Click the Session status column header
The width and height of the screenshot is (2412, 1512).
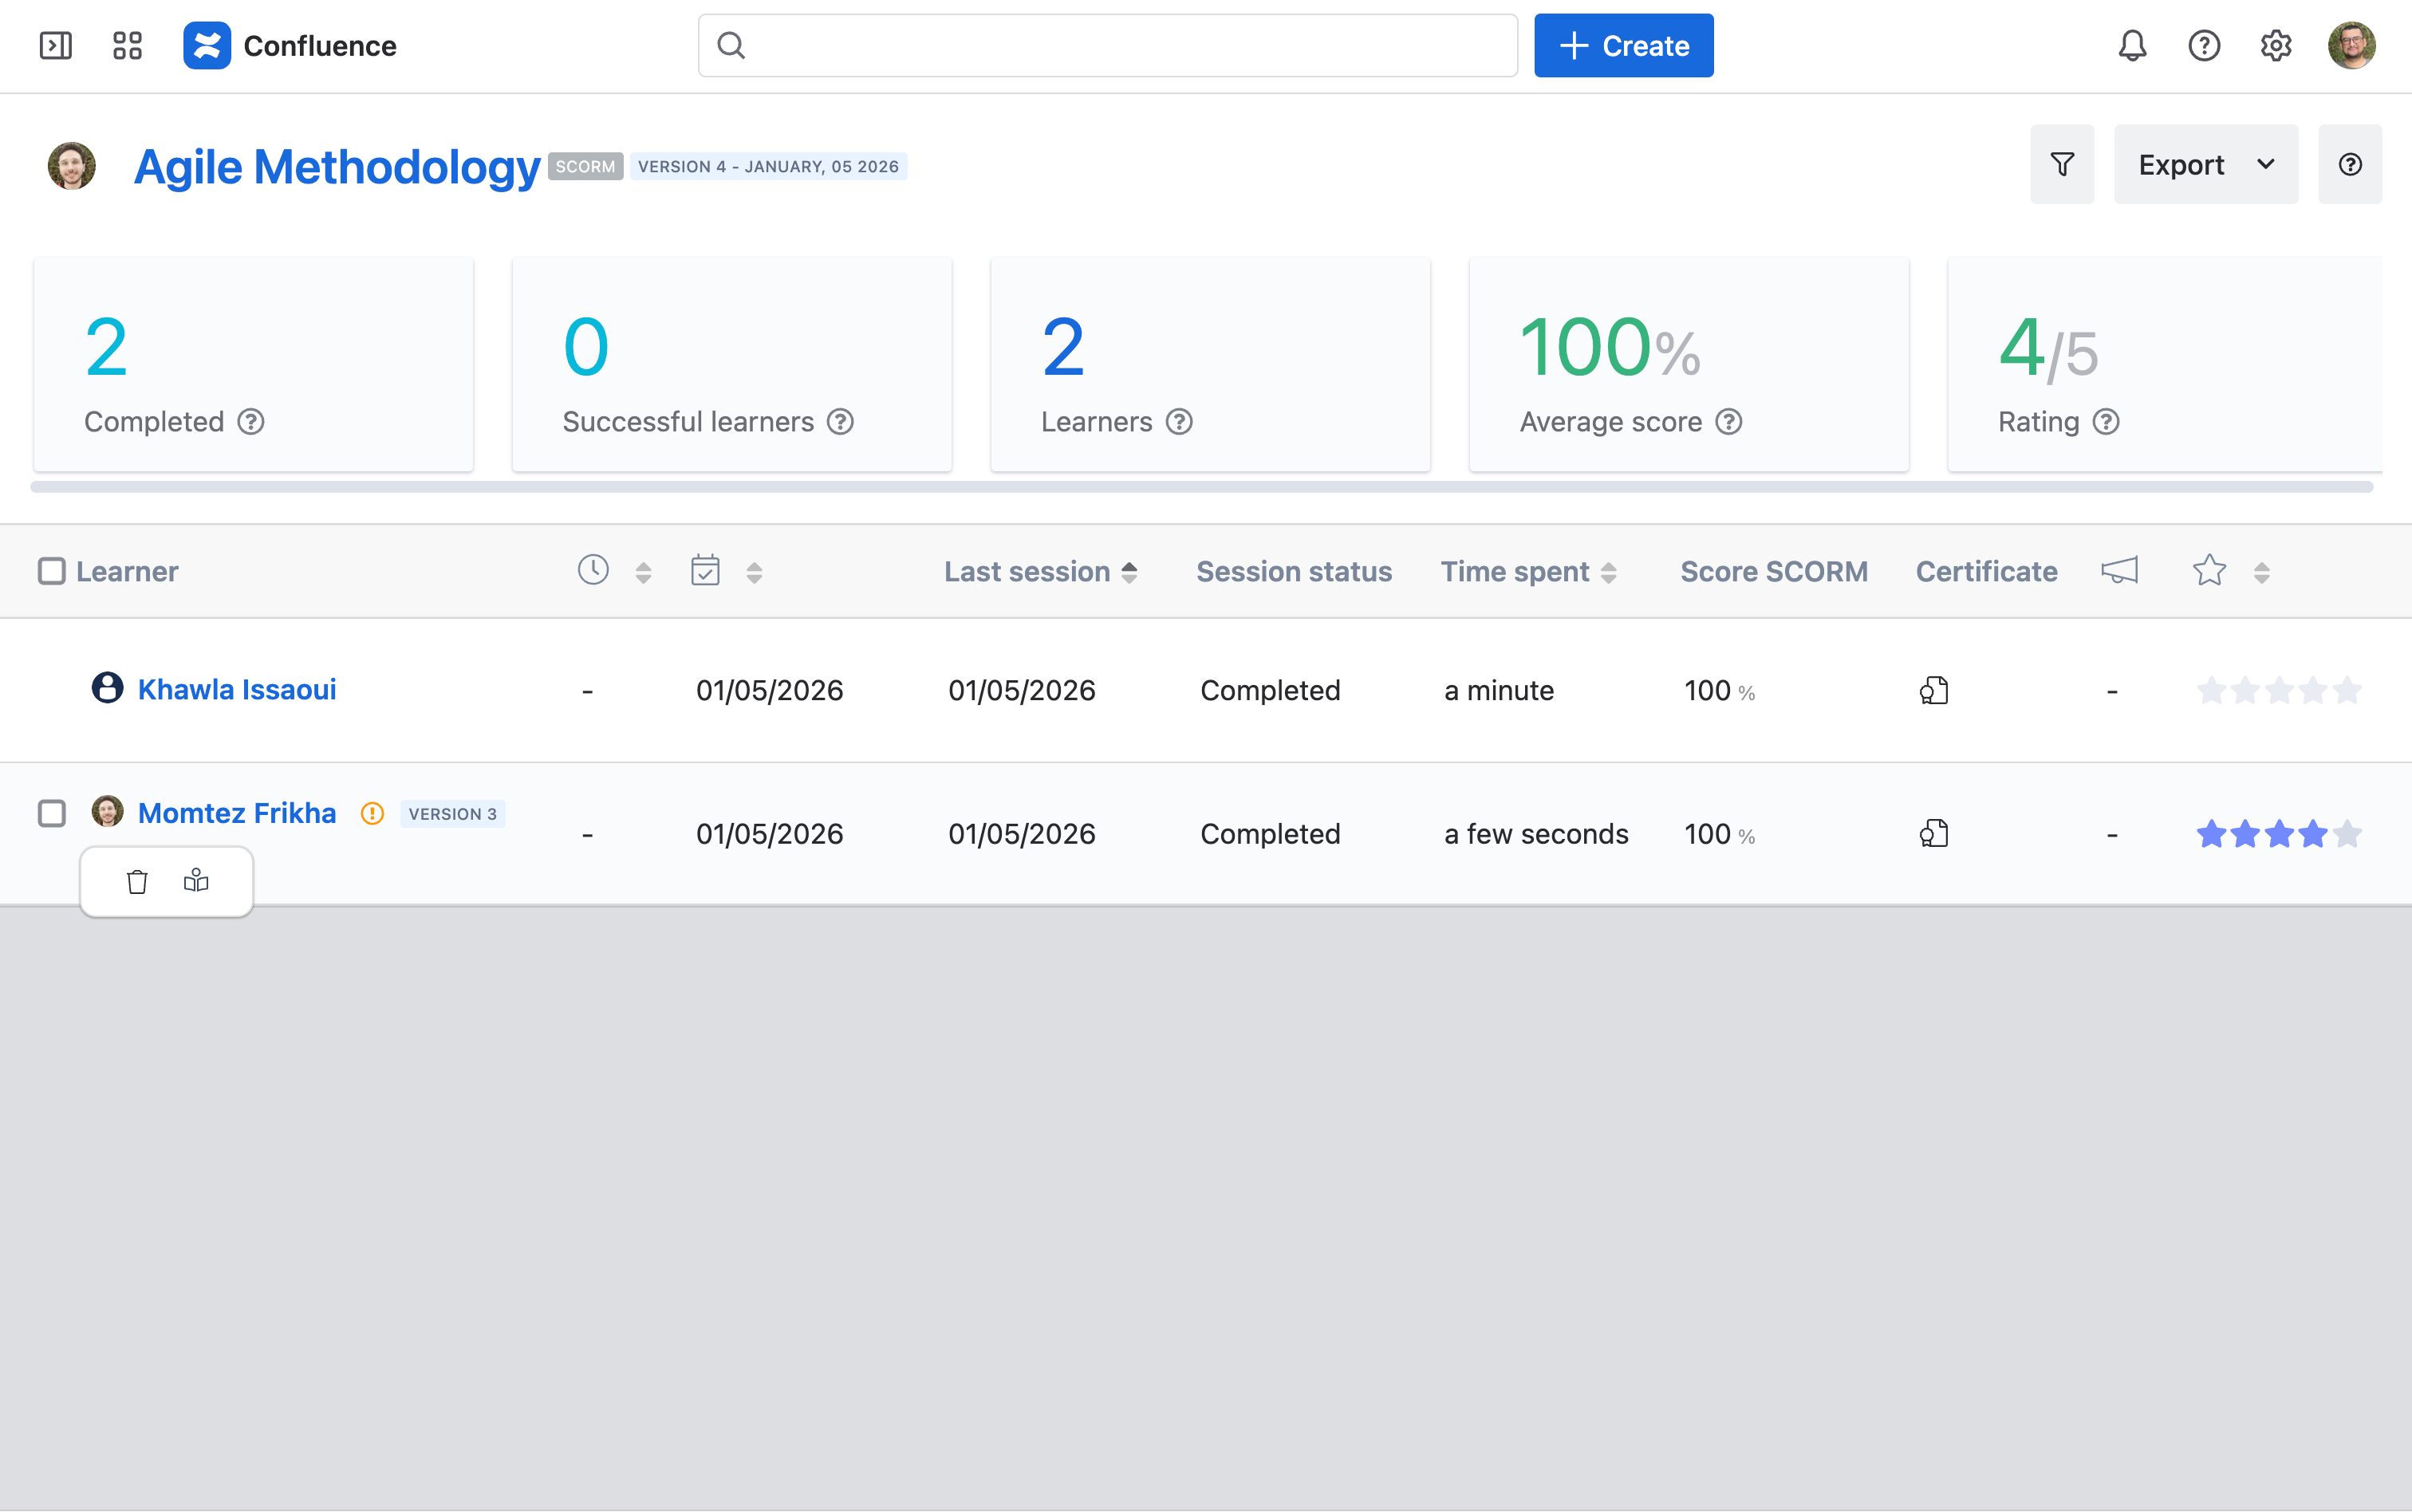pos(1293,571)
